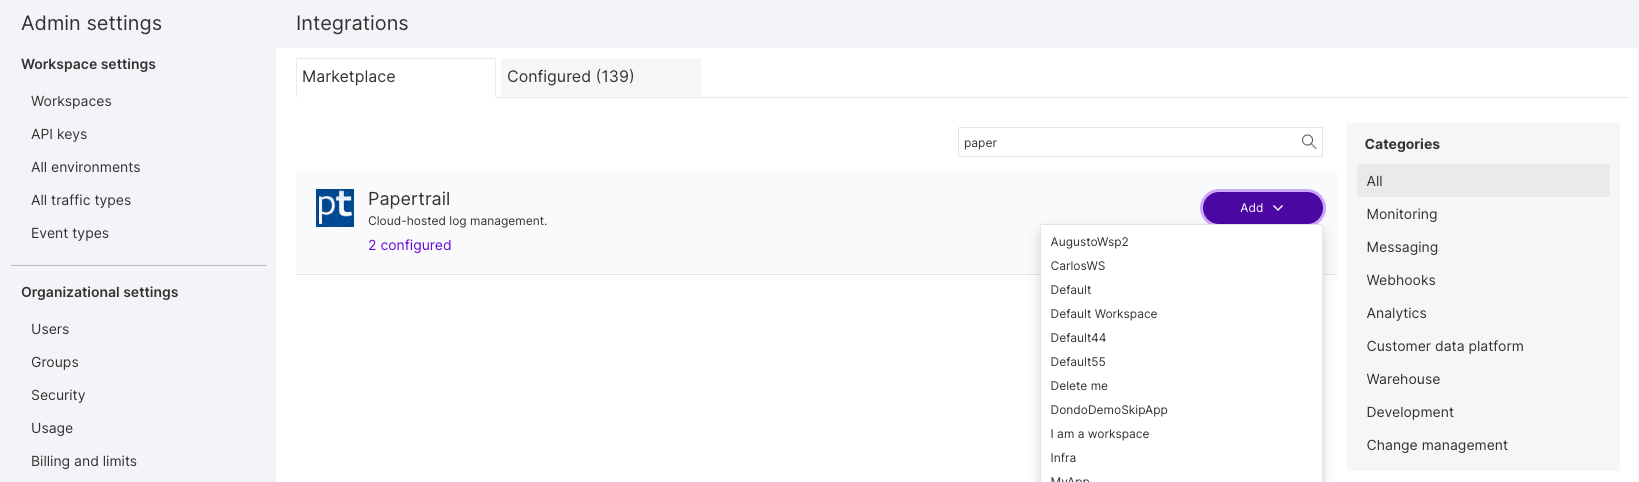
Task: Navigate to Users settings
Action: click(50, 329)
